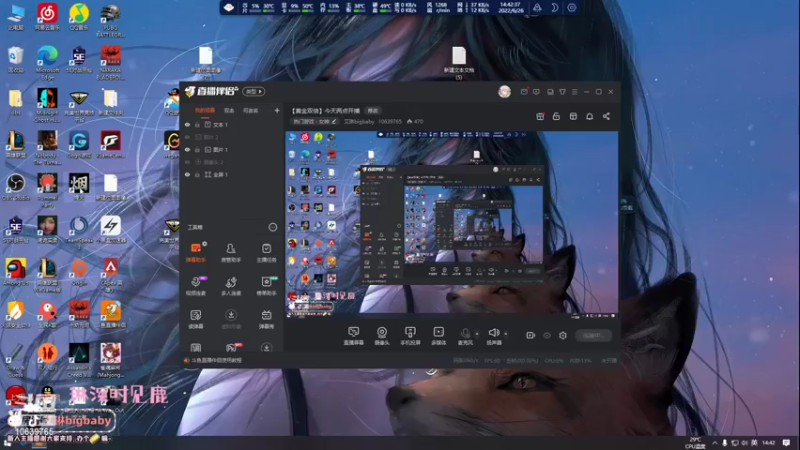Add a 摄像头 camera source
The image size is (800, 450).
[x=382, y=336]
